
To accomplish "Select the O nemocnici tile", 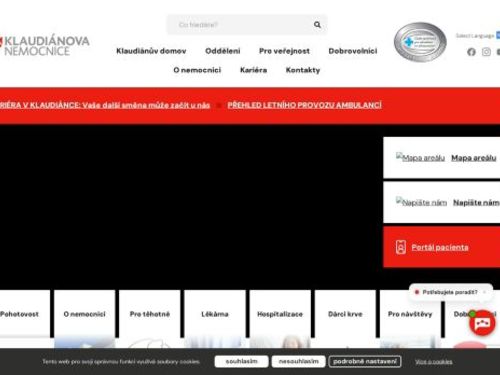I will pyautogui.click(x=84, y=314).
